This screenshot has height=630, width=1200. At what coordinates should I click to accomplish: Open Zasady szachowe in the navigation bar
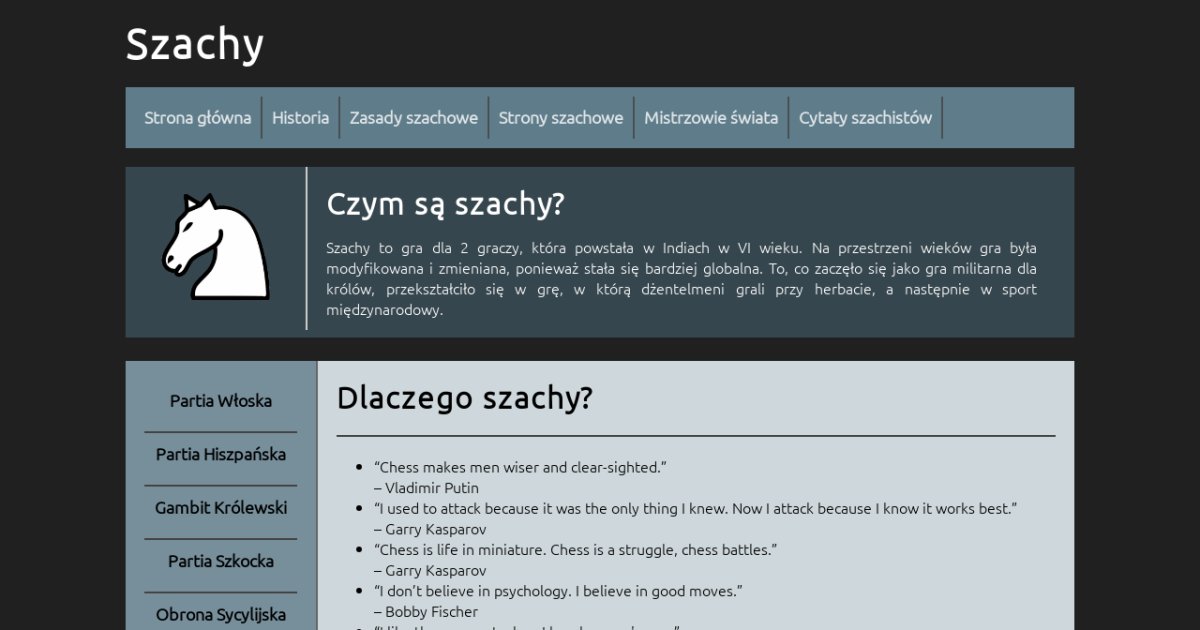[x=413, y=118]
